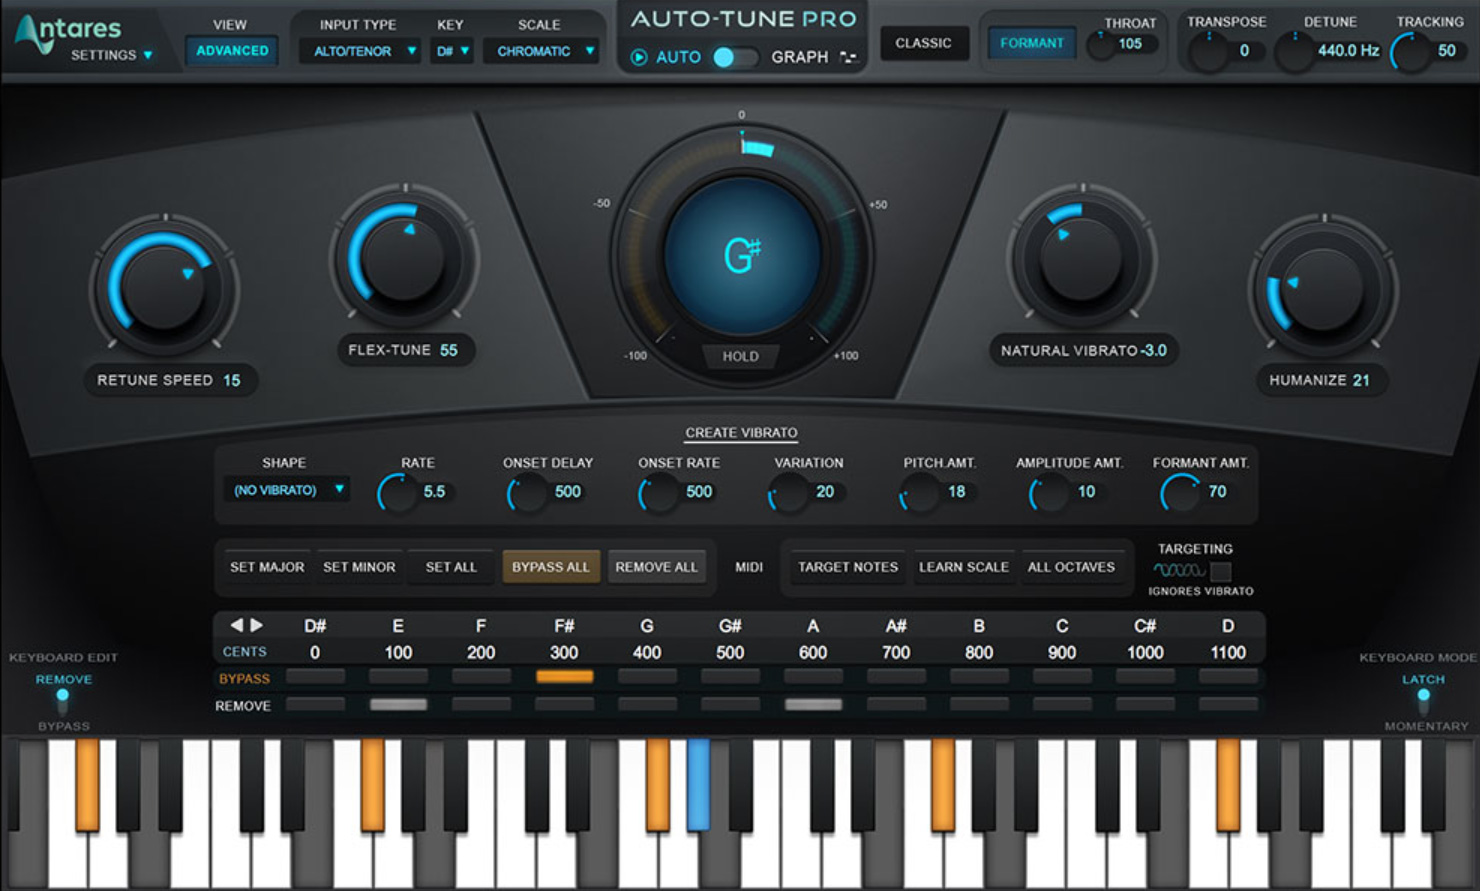Click the Set Major button
This screenshot has width=1480, height=891.
click(267, 567)
